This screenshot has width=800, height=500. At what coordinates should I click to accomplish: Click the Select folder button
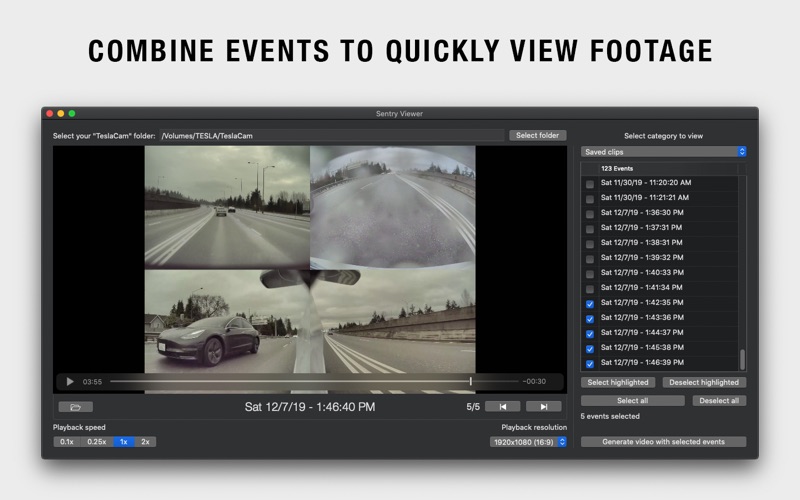click(x=537, y=135)
